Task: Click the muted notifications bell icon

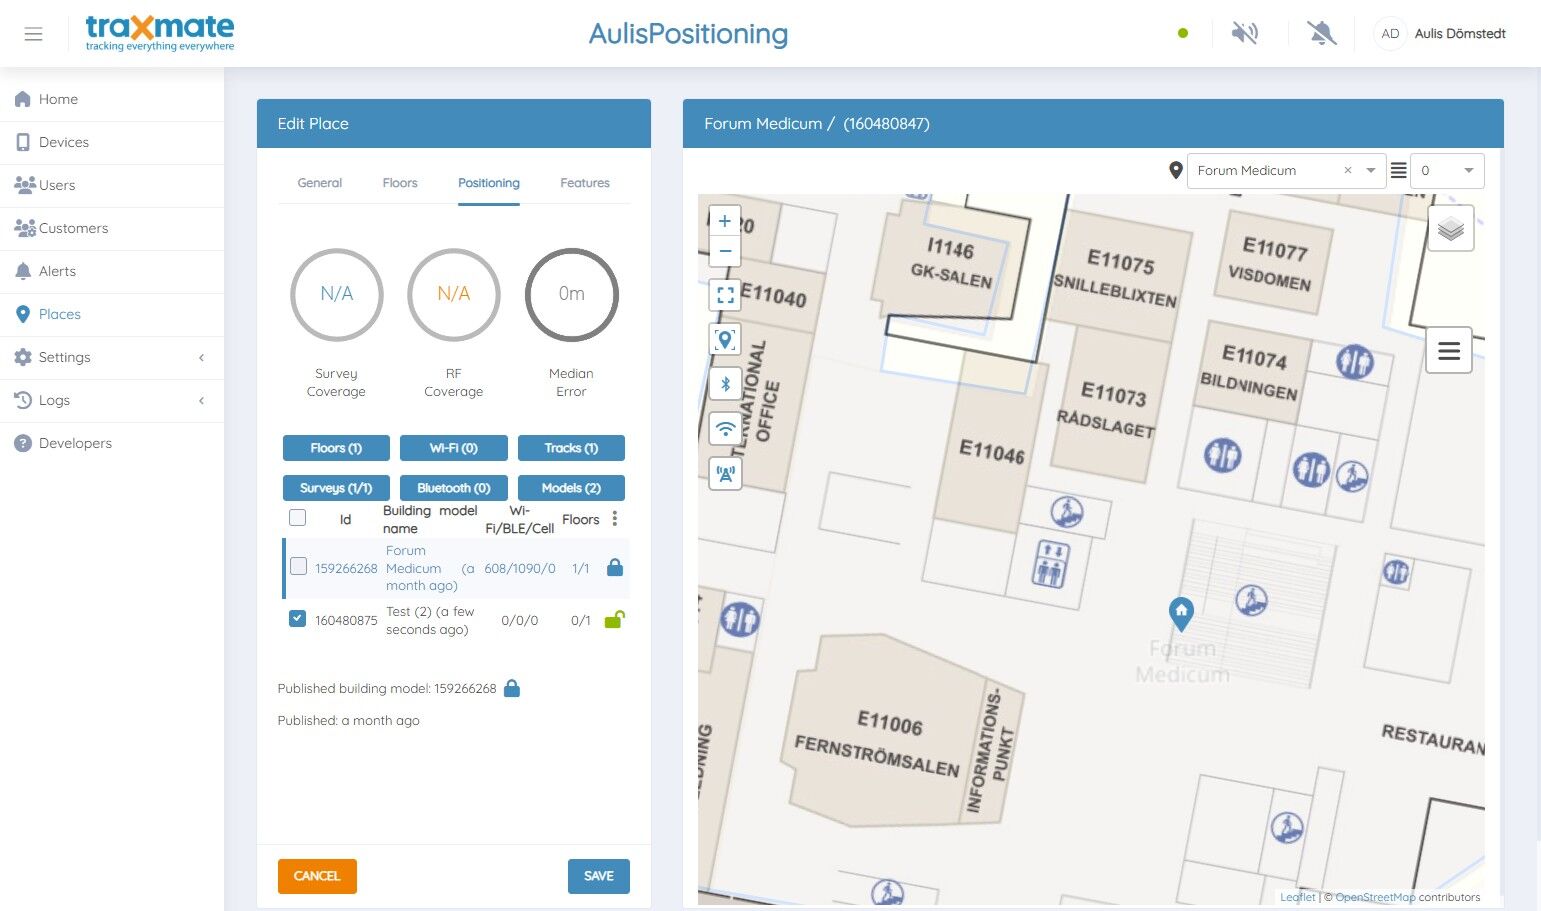Action: (1321, 33)
